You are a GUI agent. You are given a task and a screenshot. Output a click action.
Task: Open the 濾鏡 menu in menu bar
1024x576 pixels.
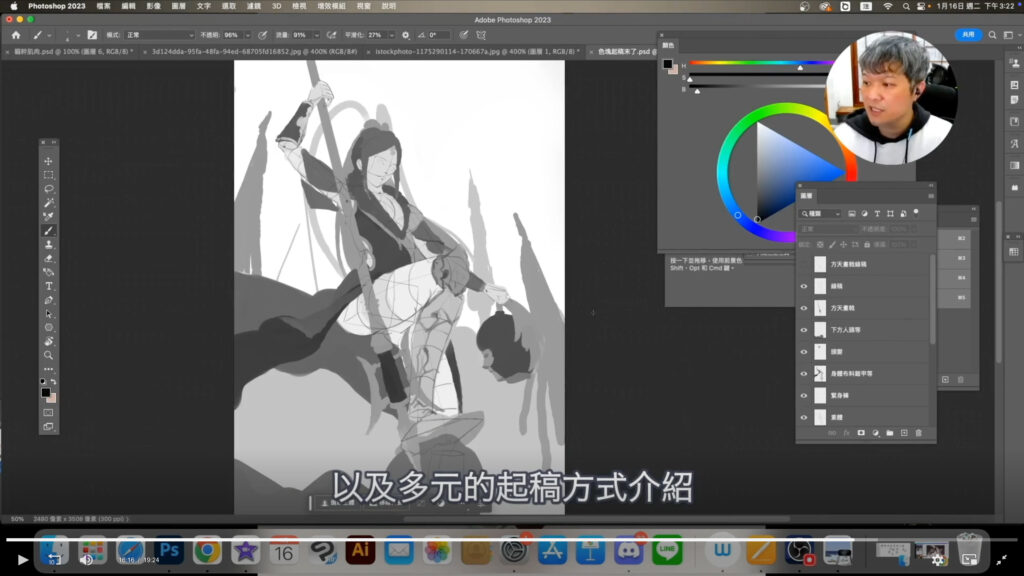(253, 6)
